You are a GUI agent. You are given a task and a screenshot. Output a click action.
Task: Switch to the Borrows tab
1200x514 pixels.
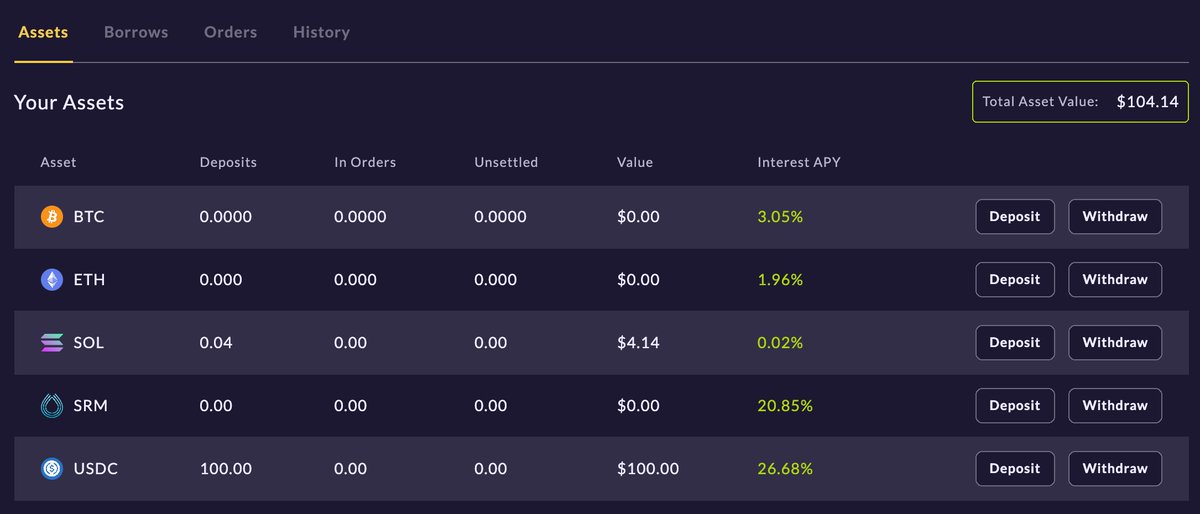(136, 32)
